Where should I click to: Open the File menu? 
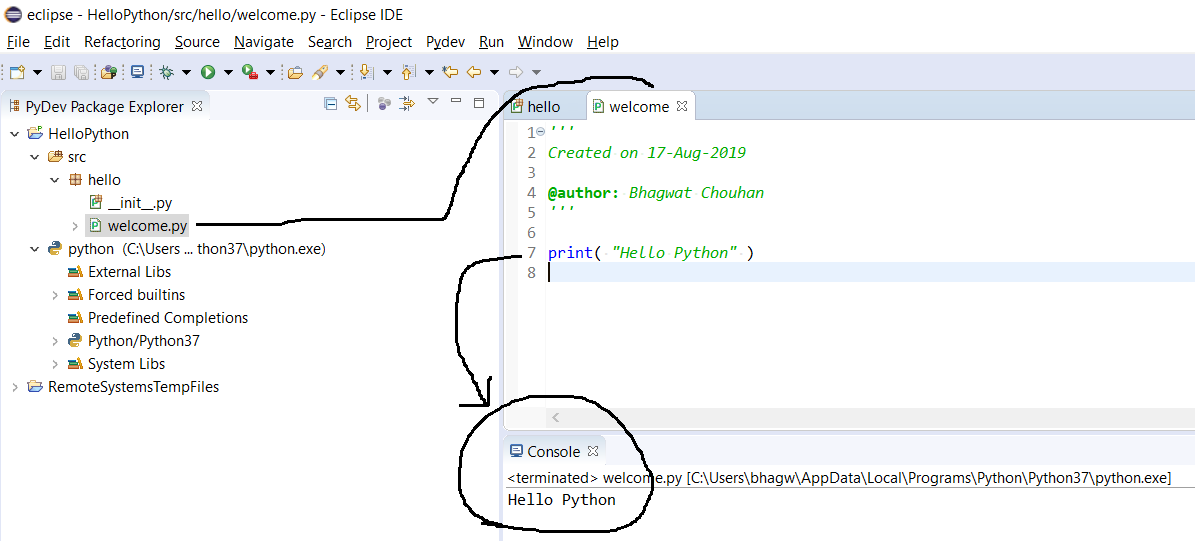(18, 42)
